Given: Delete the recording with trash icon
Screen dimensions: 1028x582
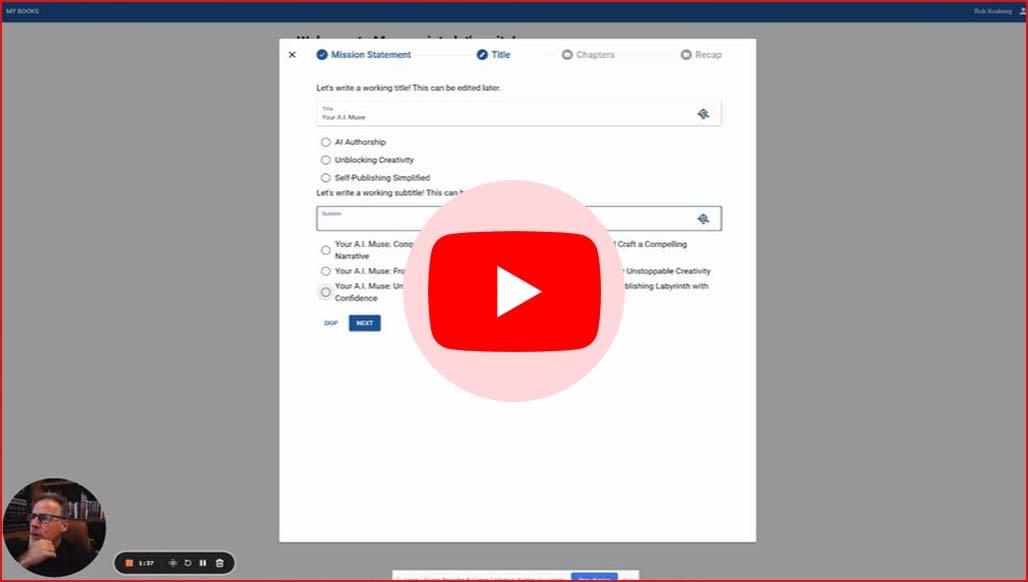Looking at the screenshot, I should coord(220,563).
